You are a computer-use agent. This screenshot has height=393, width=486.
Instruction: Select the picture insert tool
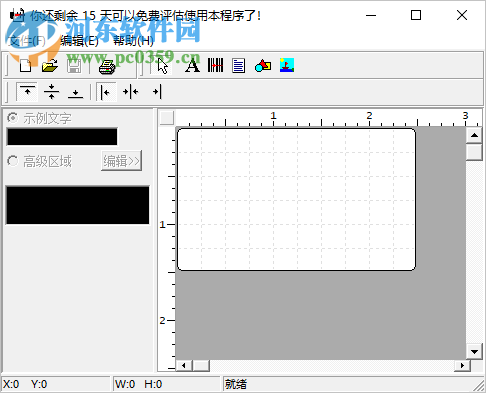pos(287,65)
